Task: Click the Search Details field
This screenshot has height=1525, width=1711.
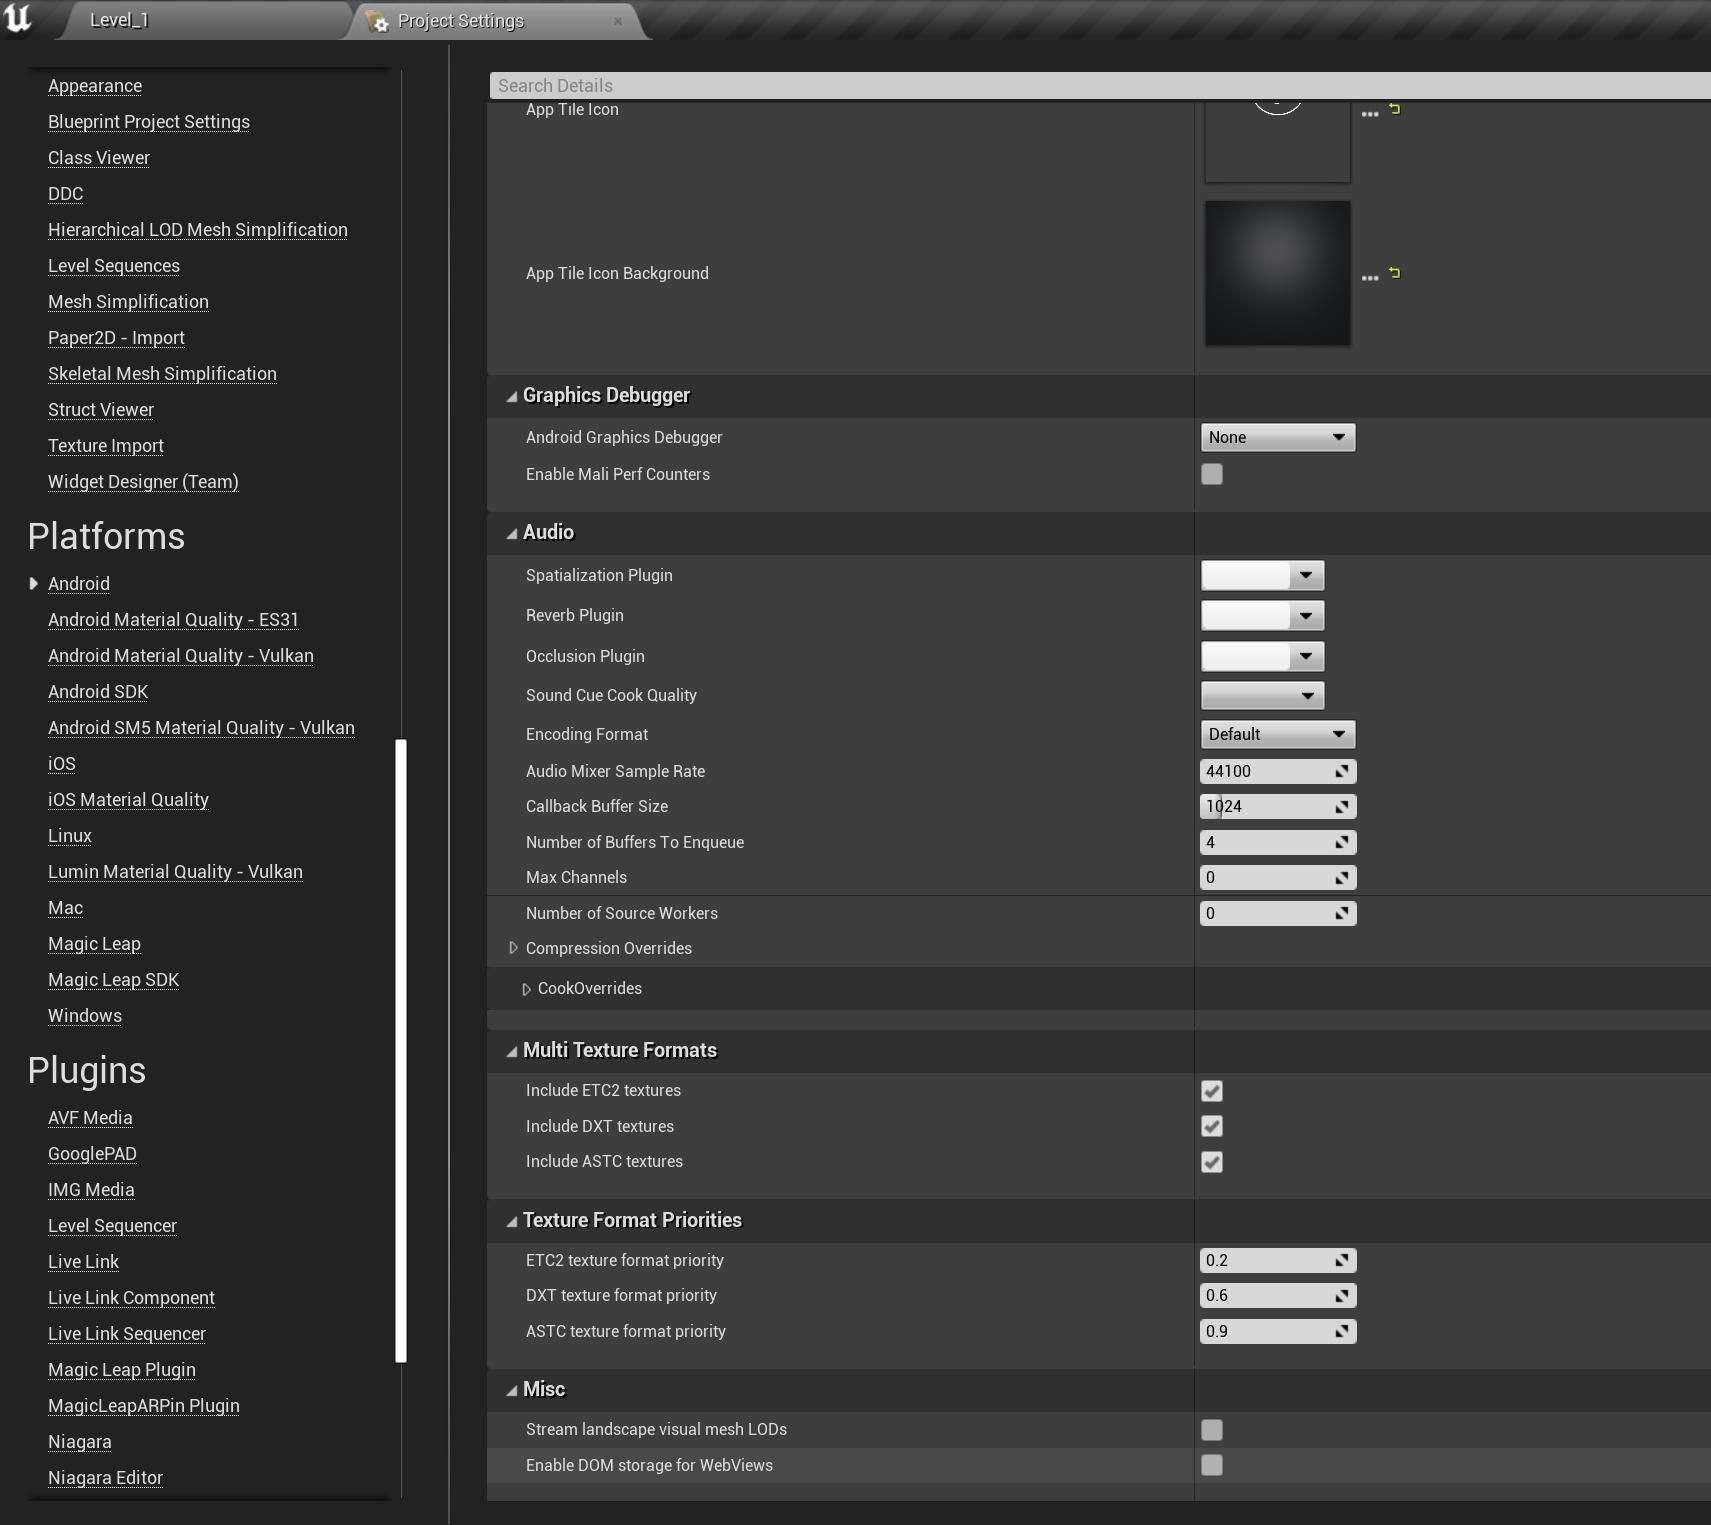Action: coord(1100,86)
